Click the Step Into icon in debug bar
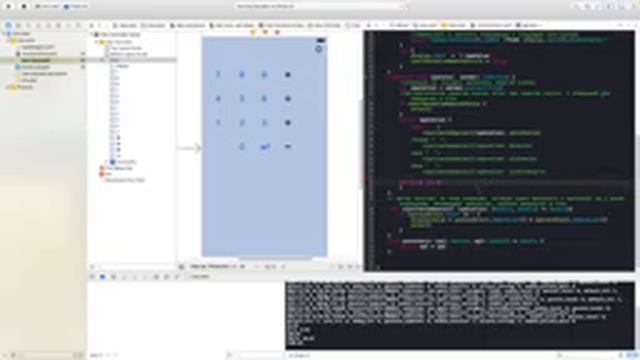Image resolution: width=640 pixels, height=360 pixels. coord(135,277)
